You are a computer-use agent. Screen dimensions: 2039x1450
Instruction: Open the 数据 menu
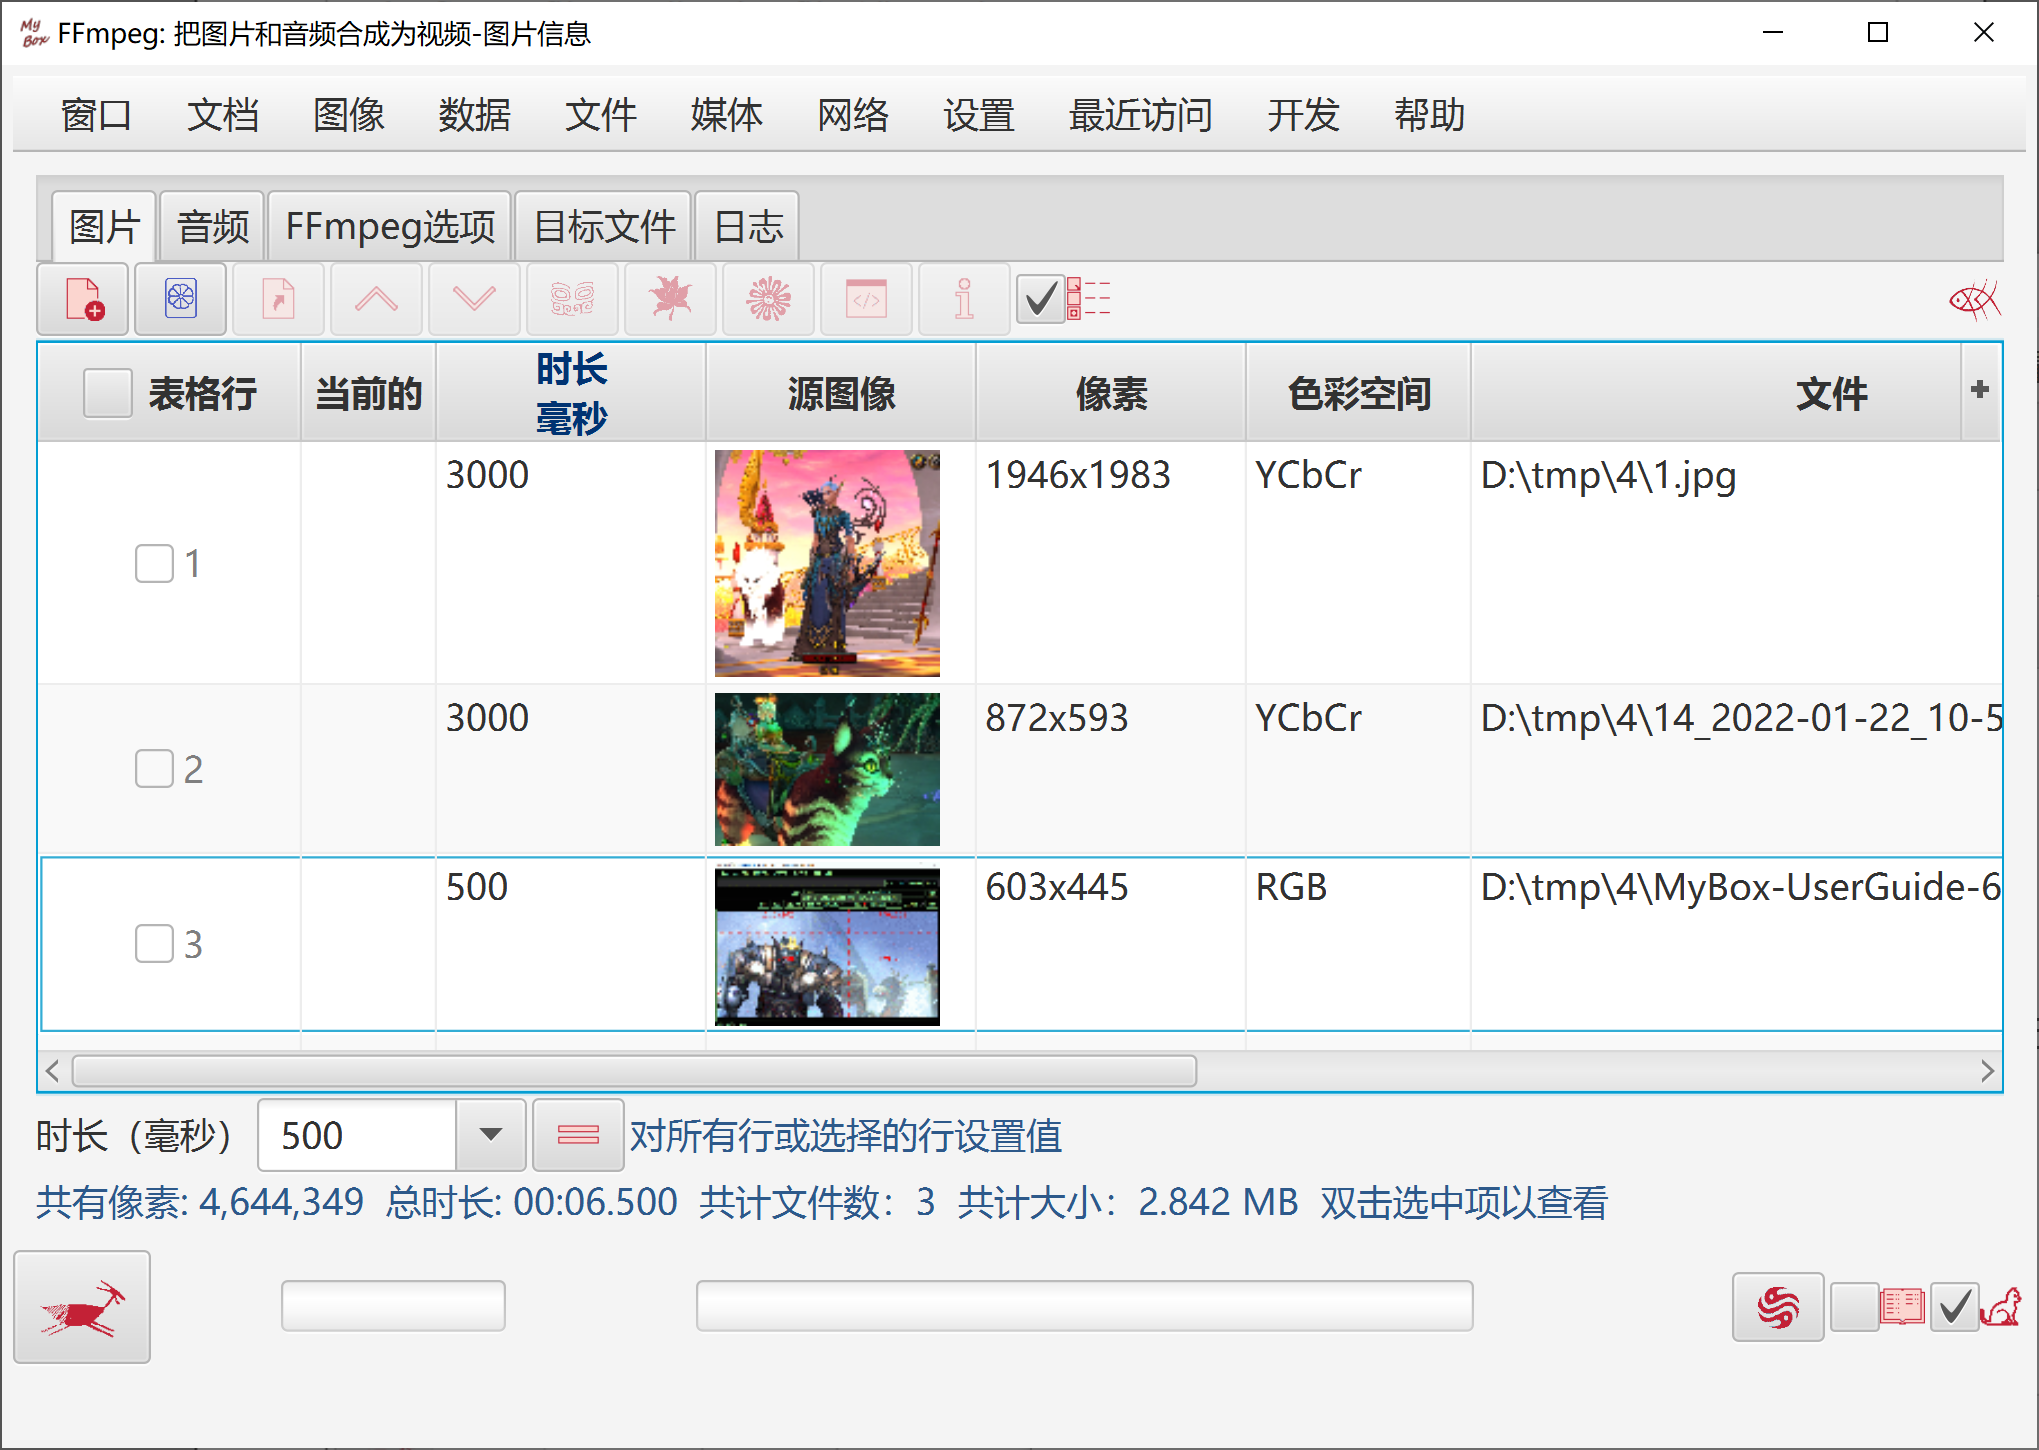tap(474, 115)
